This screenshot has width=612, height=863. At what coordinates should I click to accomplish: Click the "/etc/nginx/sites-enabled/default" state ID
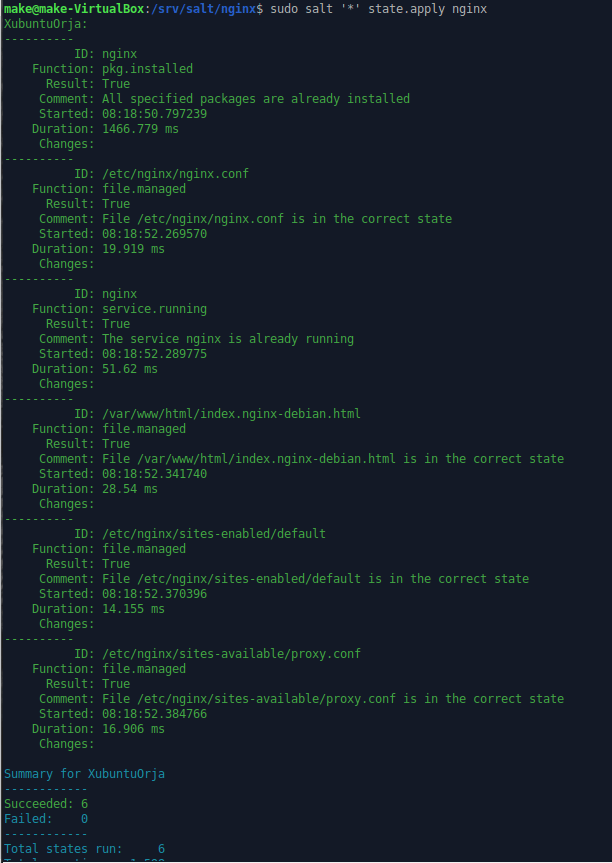(214, 534)
